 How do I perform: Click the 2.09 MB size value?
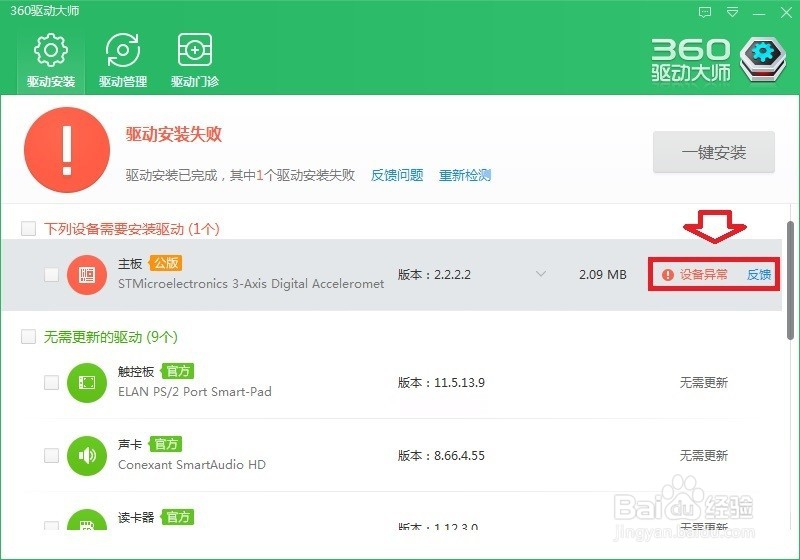coord(603,274)
